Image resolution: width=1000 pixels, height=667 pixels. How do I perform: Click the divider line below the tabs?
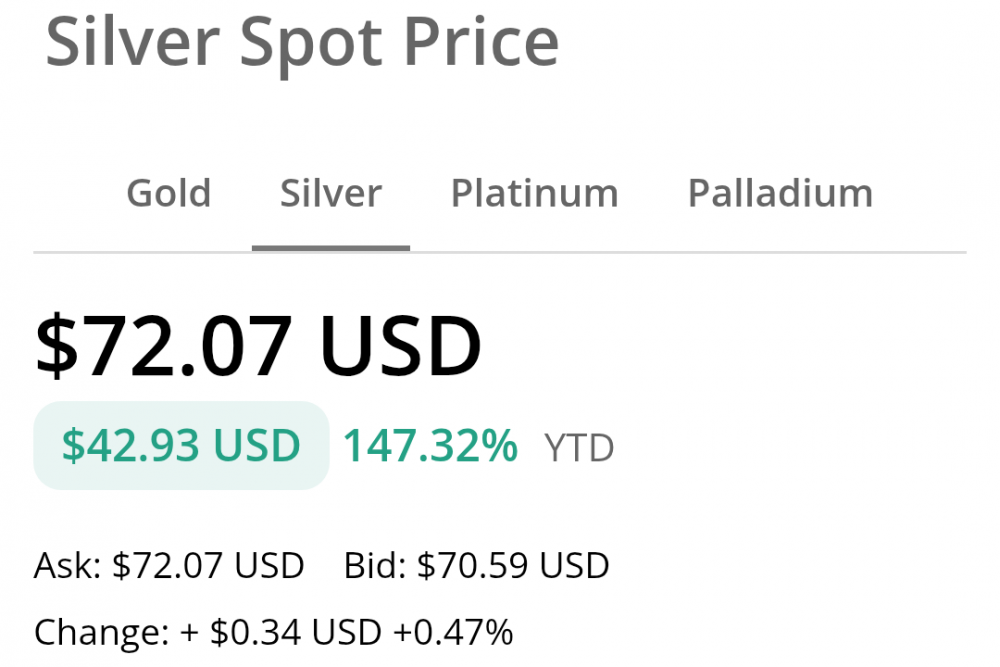pyautogui.click(x=700, y=253)
